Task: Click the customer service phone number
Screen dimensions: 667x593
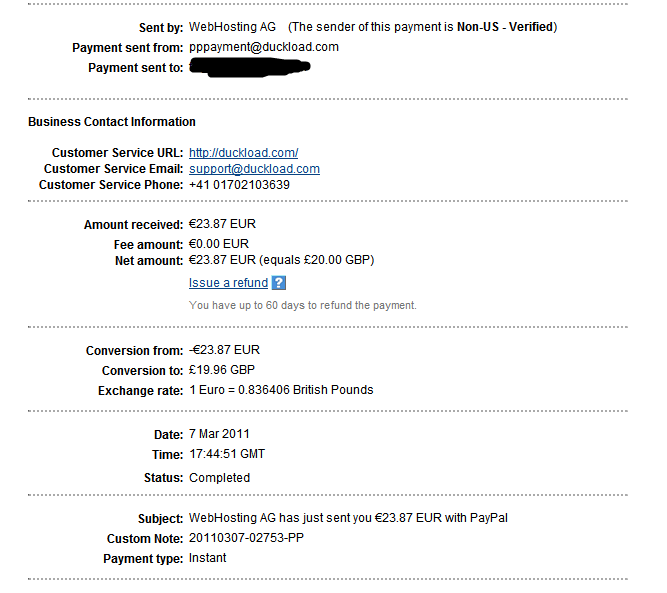Action: (x=238, y=185)
